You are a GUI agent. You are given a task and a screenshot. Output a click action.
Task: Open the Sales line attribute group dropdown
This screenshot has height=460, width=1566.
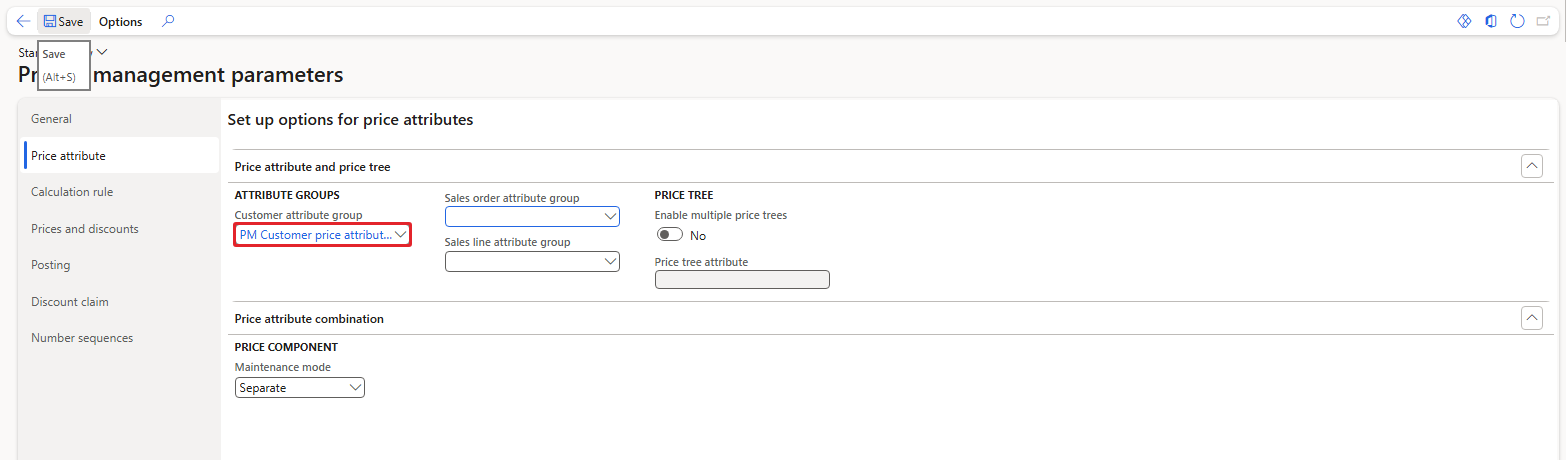pyautogui.click(x=610, y=261)
